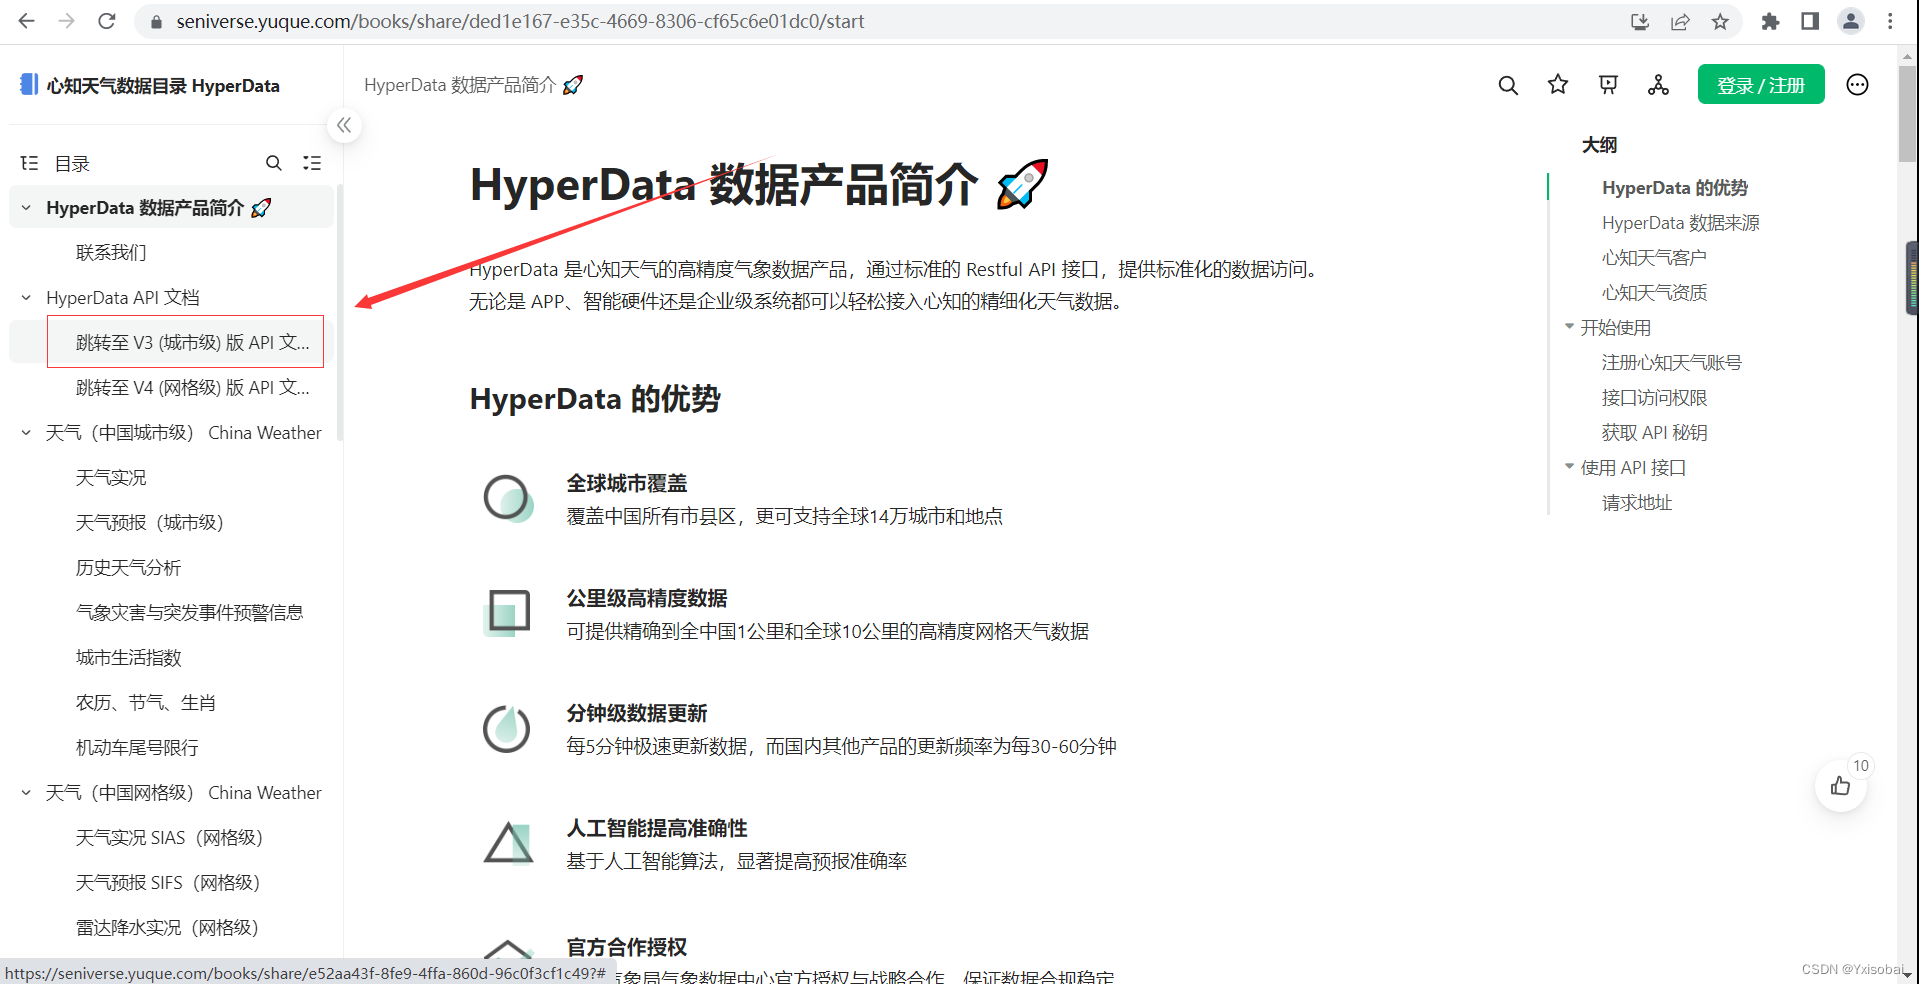1919x984 pixels.
Task: Collapse sidebar with the double-chevron button
Action: tap(344, 125)
